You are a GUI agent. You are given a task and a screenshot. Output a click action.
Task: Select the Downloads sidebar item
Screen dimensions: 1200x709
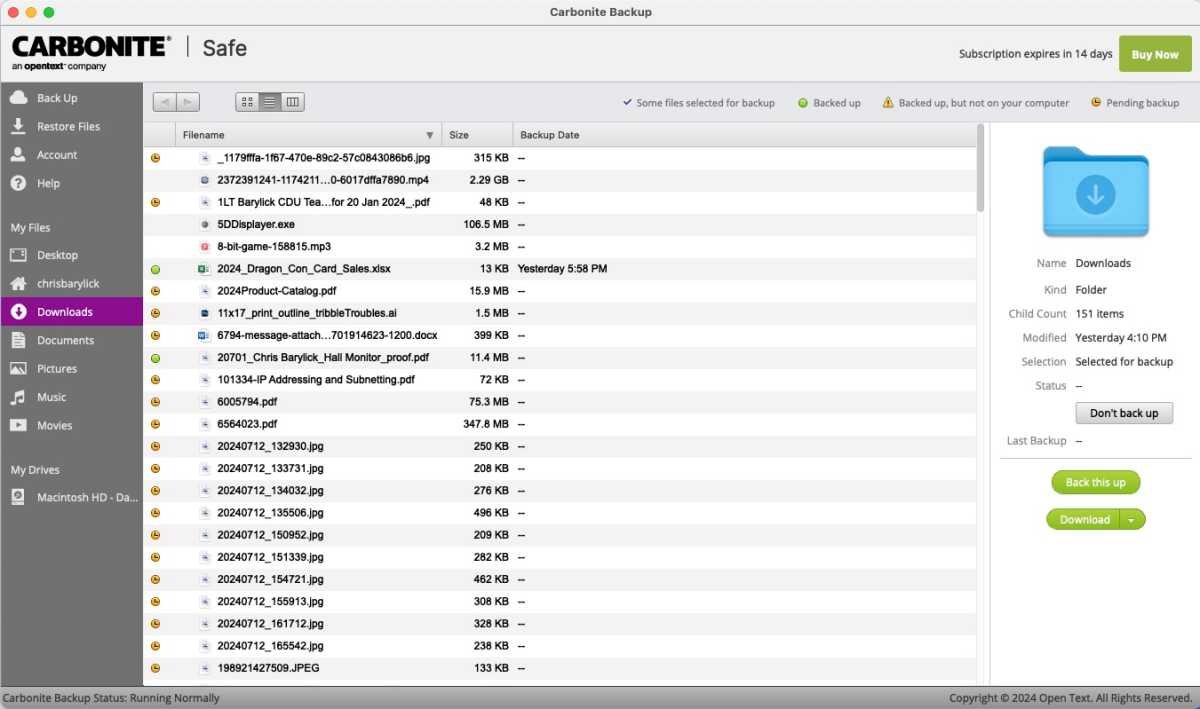point(72,312)
